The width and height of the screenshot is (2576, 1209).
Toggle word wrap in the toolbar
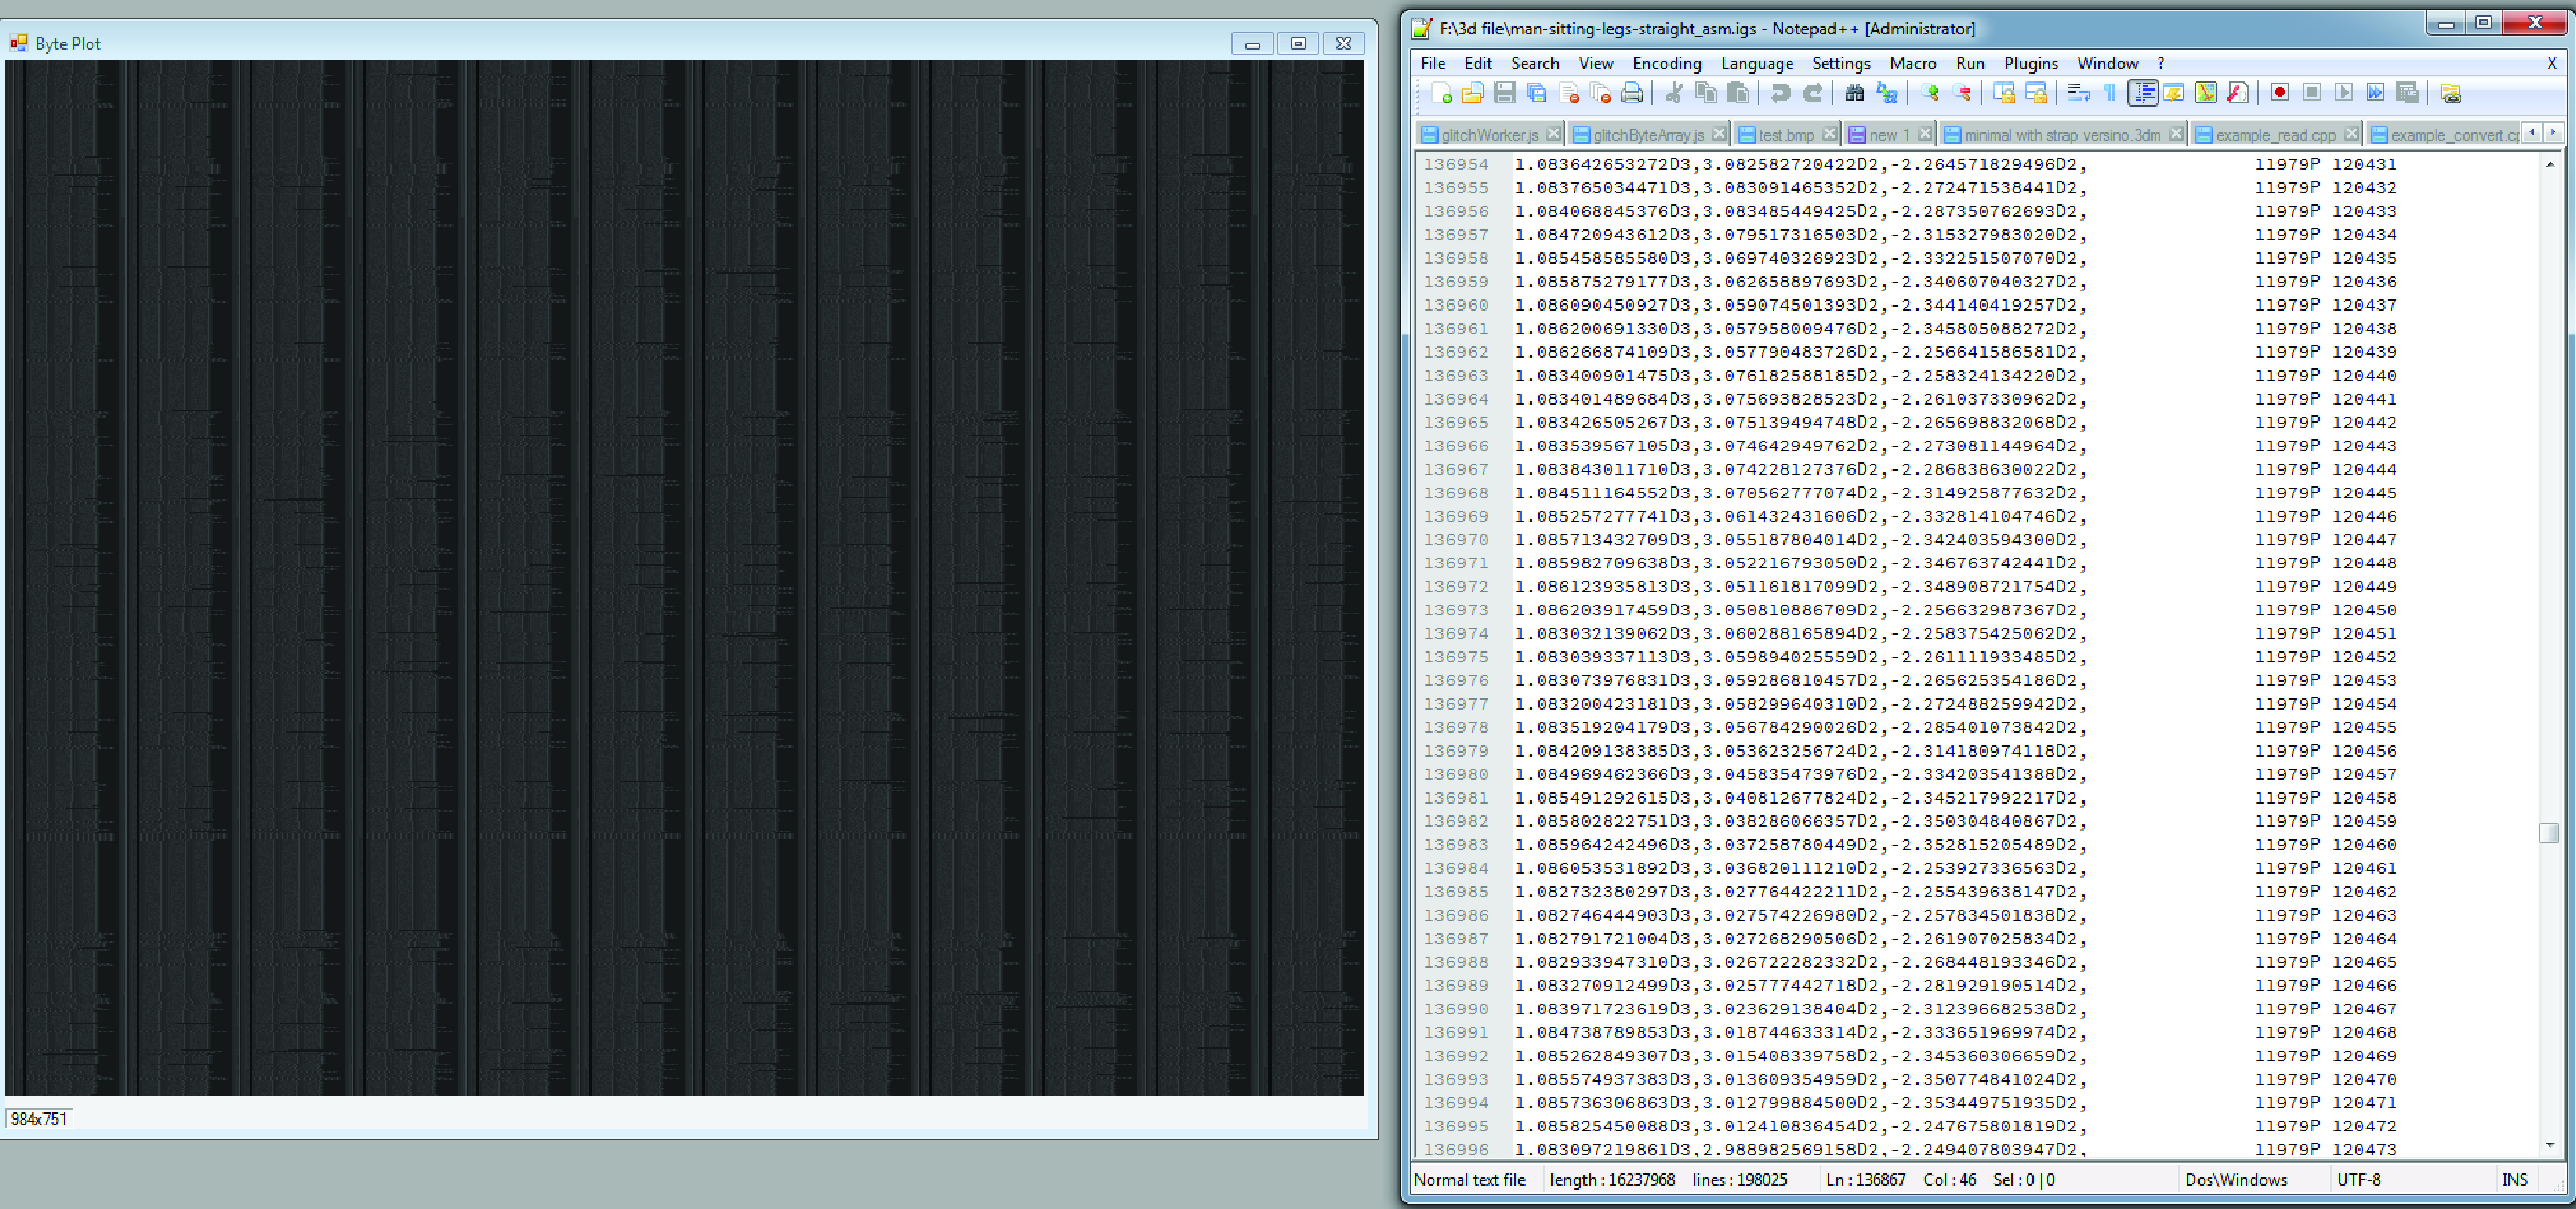coord(2078,93)
